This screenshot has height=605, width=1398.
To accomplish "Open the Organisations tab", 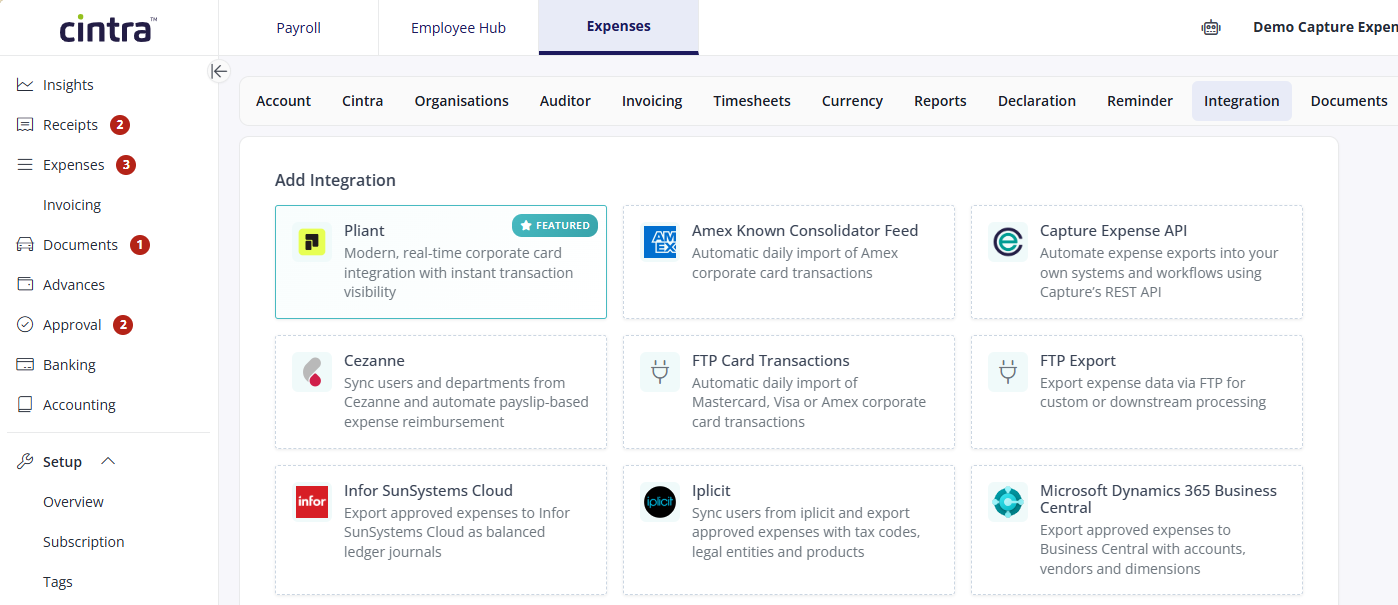I will pyautogui.click(x=462, y=101).
